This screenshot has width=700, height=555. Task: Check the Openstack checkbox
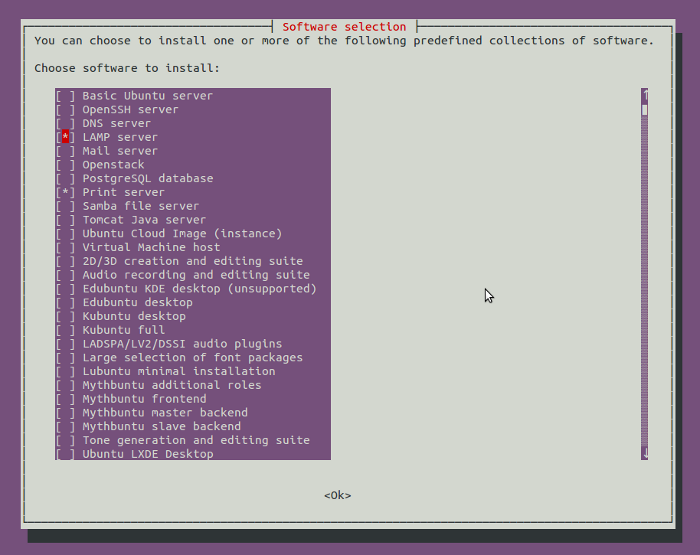click(x=66, y=165)
